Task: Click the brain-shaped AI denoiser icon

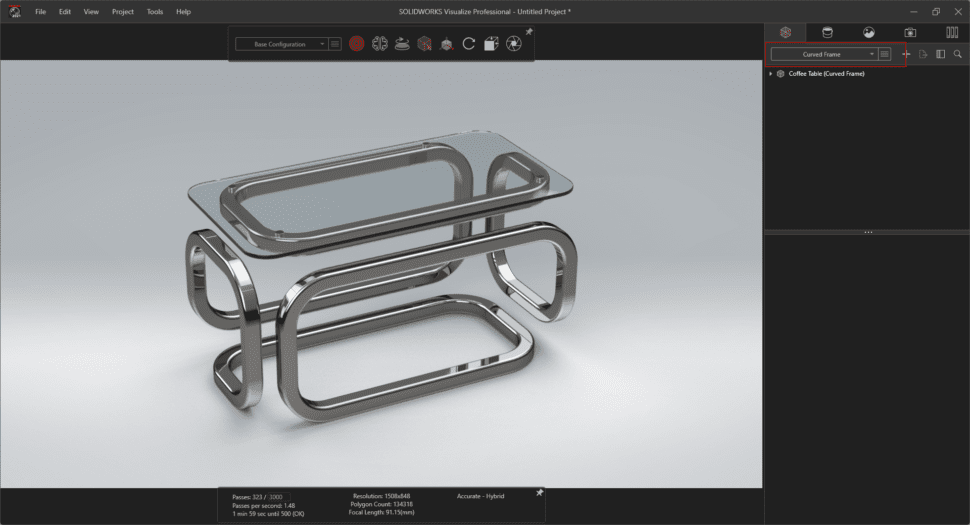Action: point(379,44)
